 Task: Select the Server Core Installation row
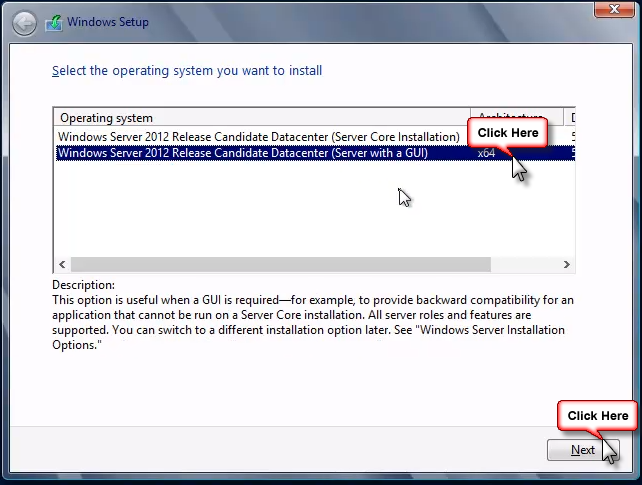315,137
